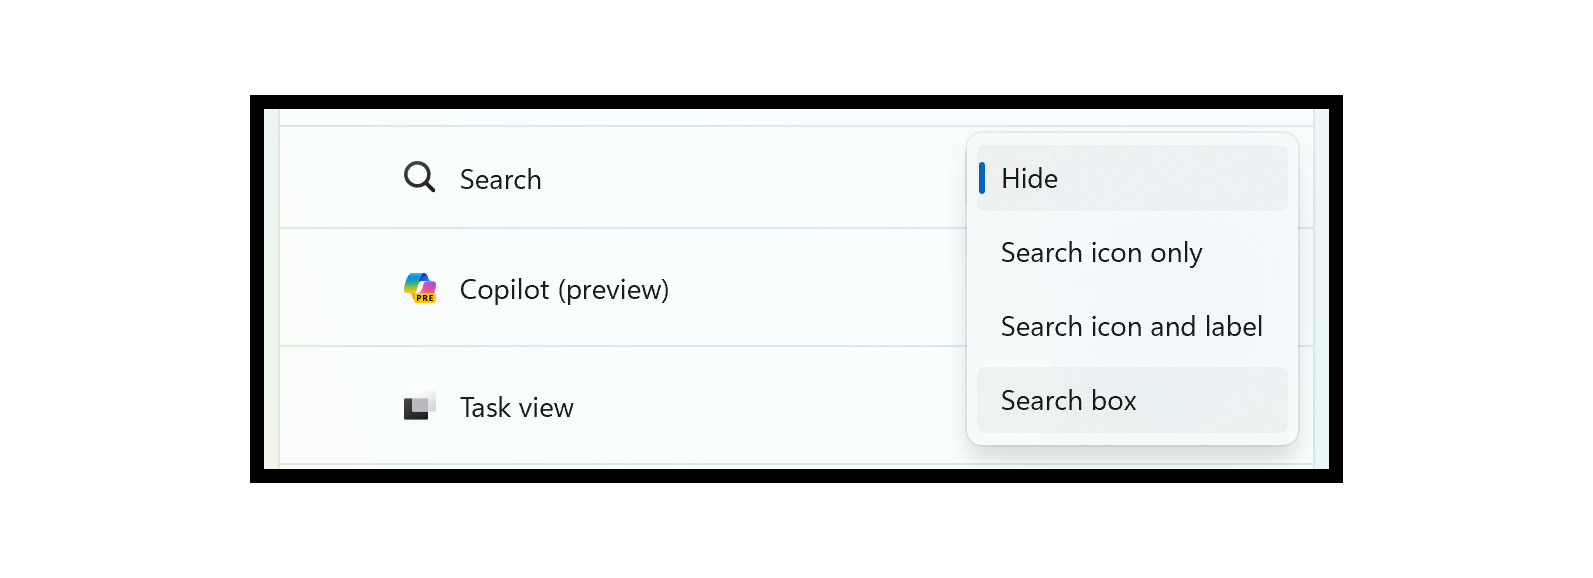Choose Search icon only mode
The height and width of the screenshot is (578, 1593).
[1101, 253]
